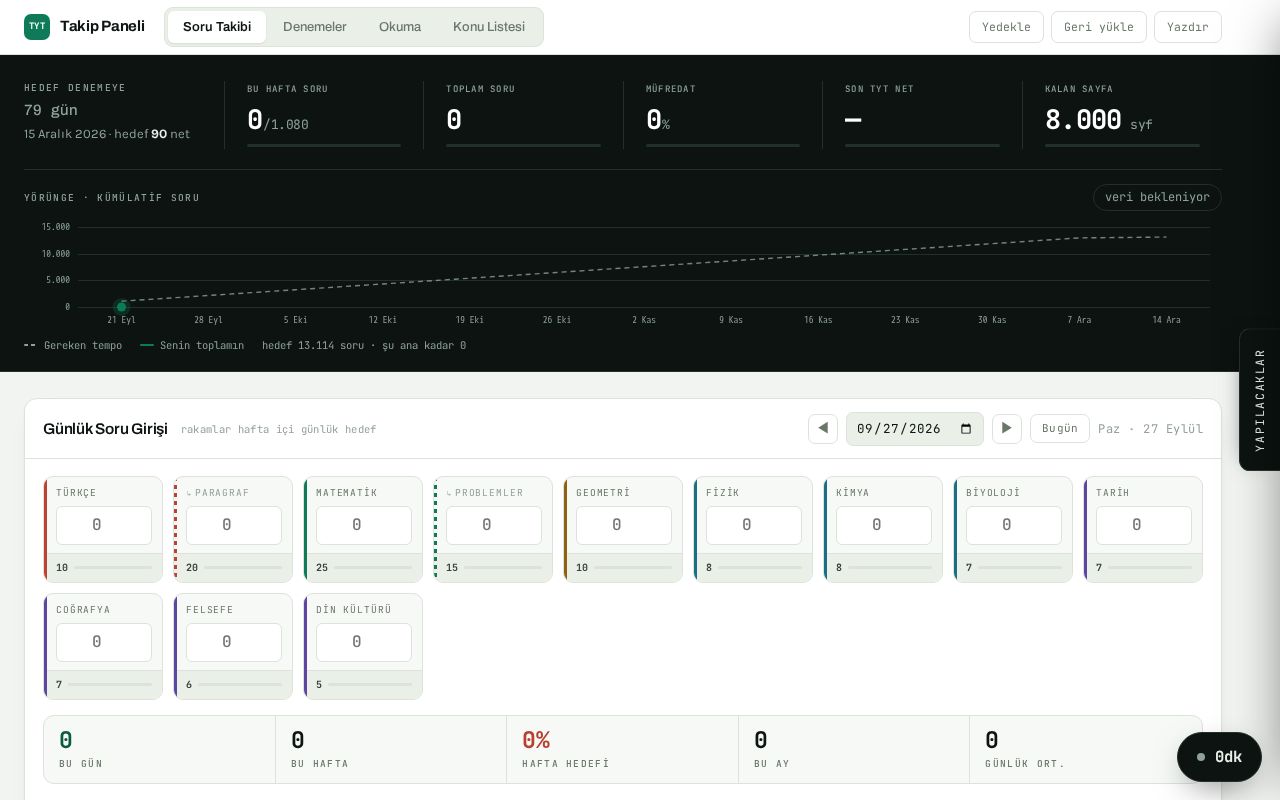The height and width of the screenshot is (800, 1280).
Task: Click the 'Paz · 27 Eylül' day label
Action: pos(1150,429)
